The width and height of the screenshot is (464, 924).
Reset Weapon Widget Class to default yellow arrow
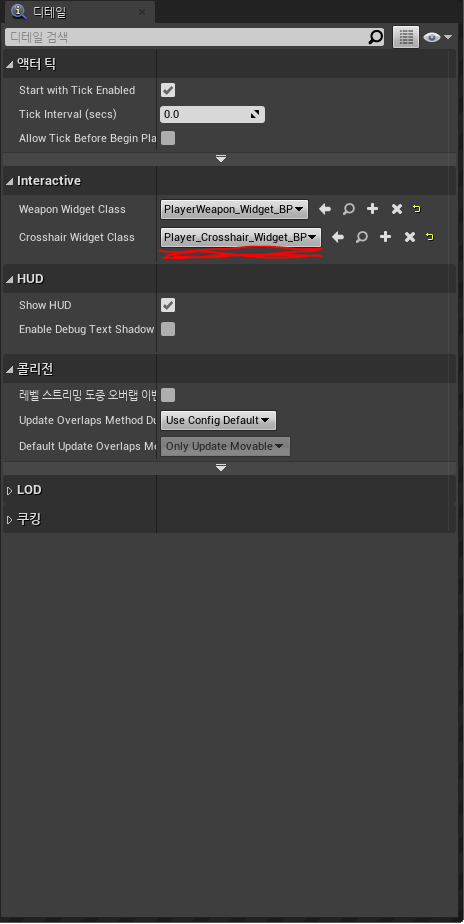coord(417,209)
